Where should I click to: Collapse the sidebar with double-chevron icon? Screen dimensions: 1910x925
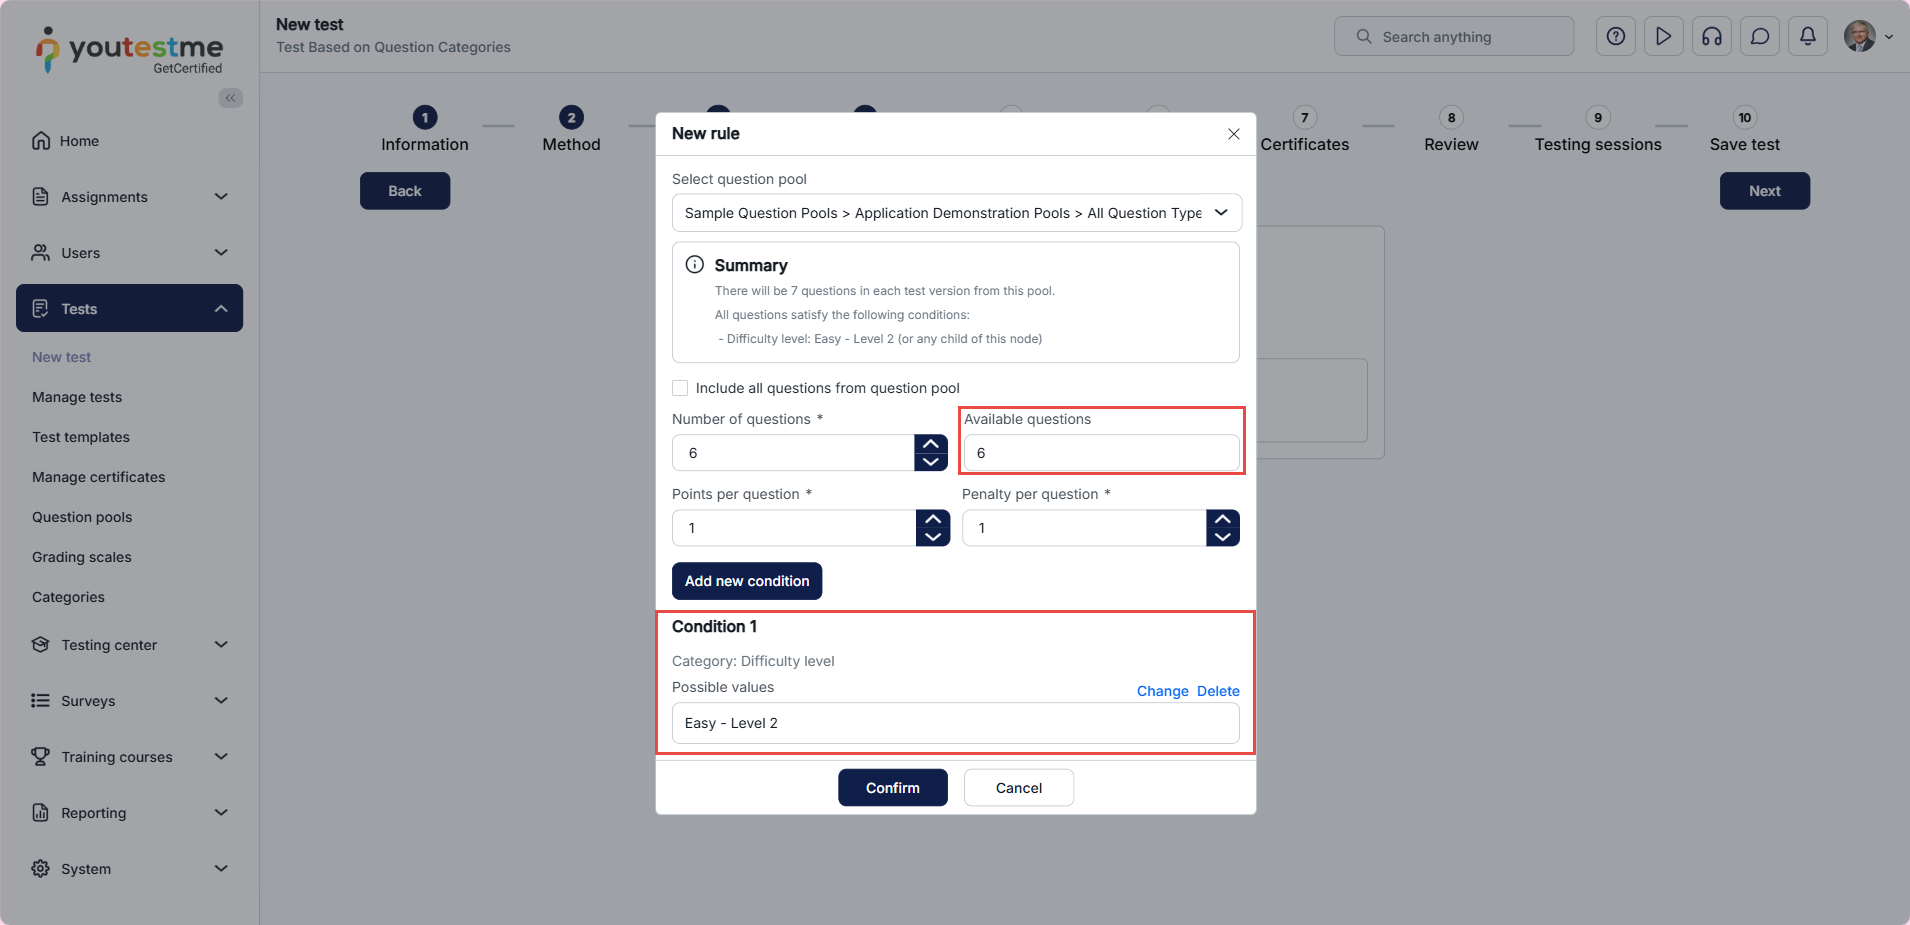click(231, 98)
